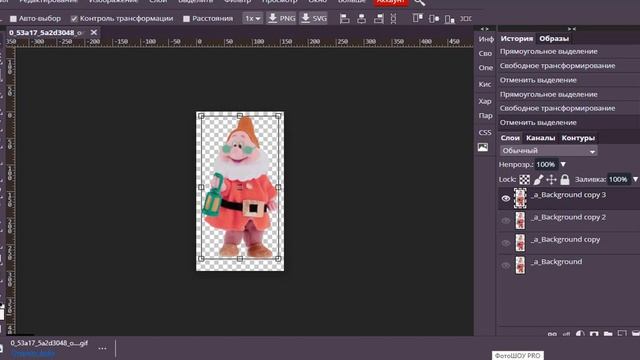Click the _a_Background layer thumbnail
The width and height of the screenshot is (640, 360).
tap(520, 265)
